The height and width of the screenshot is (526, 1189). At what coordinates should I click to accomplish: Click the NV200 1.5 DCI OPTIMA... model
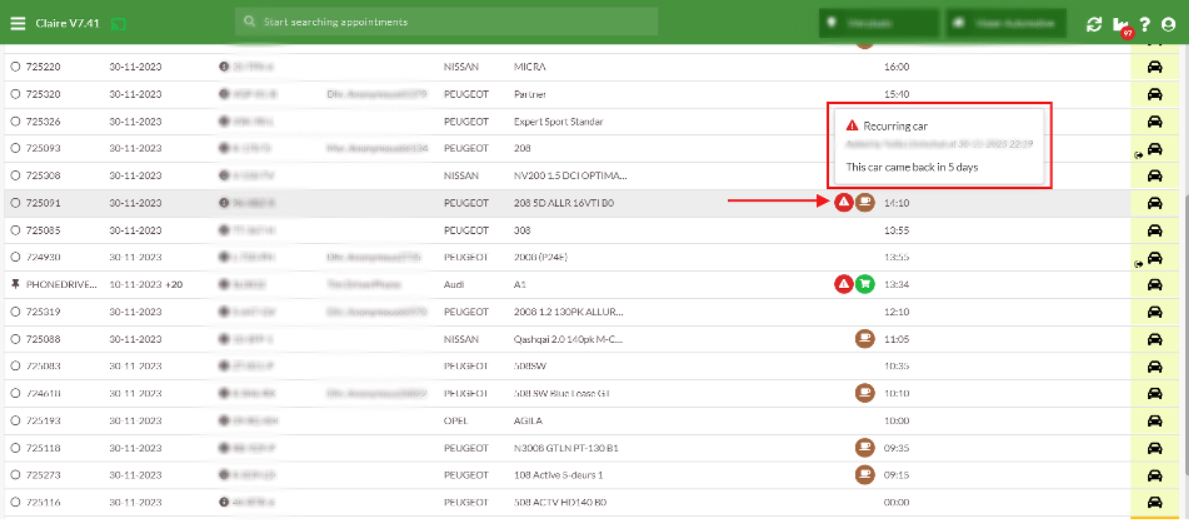tap(571, 175)
